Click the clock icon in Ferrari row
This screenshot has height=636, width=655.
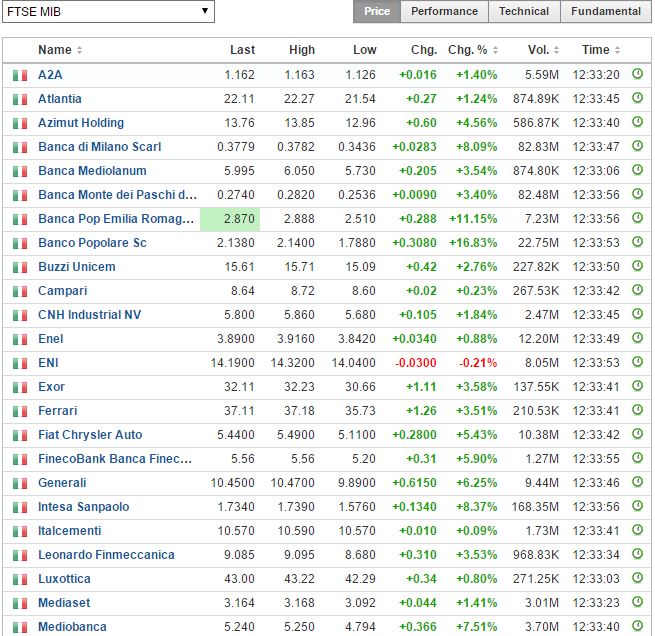[x=637, y=410]
